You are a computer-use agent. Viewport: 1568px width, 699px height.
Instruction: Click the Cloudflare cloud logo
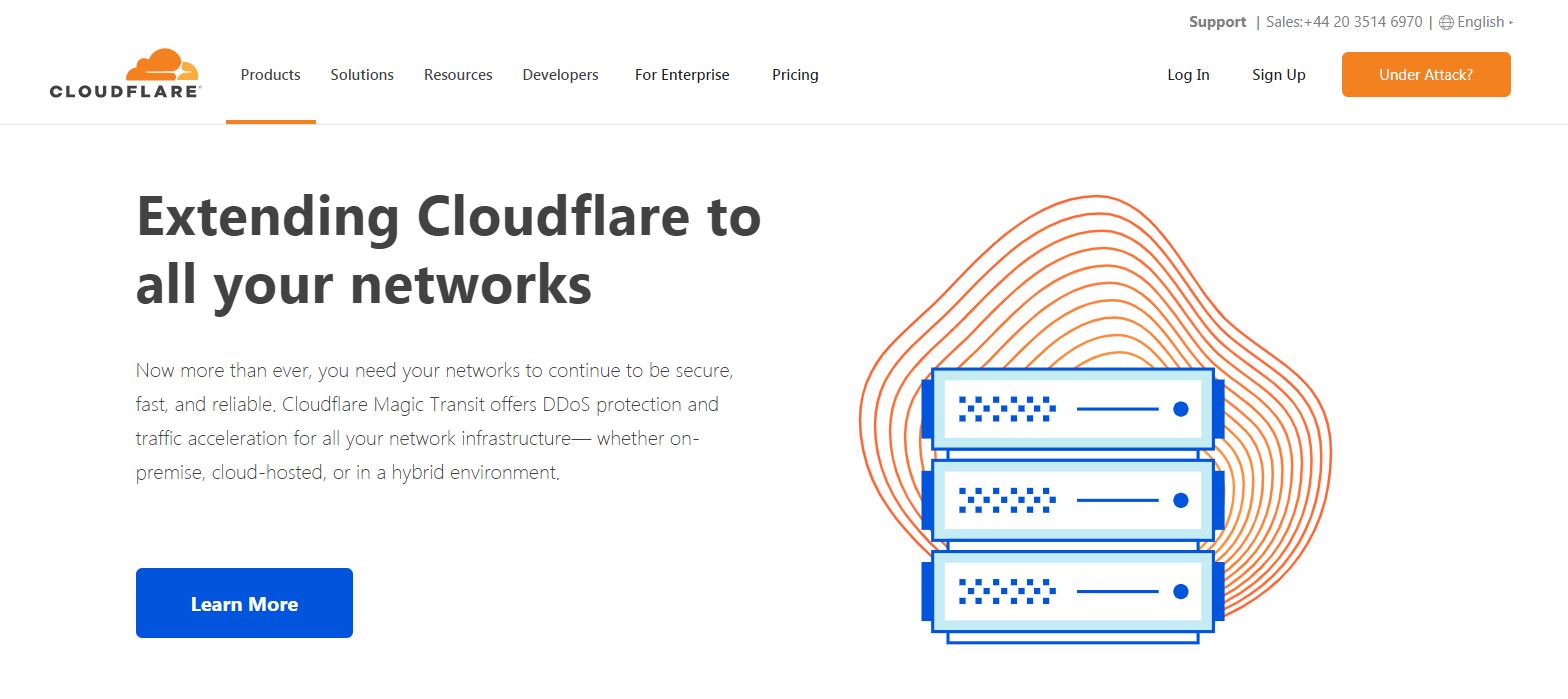click(125, 73)
